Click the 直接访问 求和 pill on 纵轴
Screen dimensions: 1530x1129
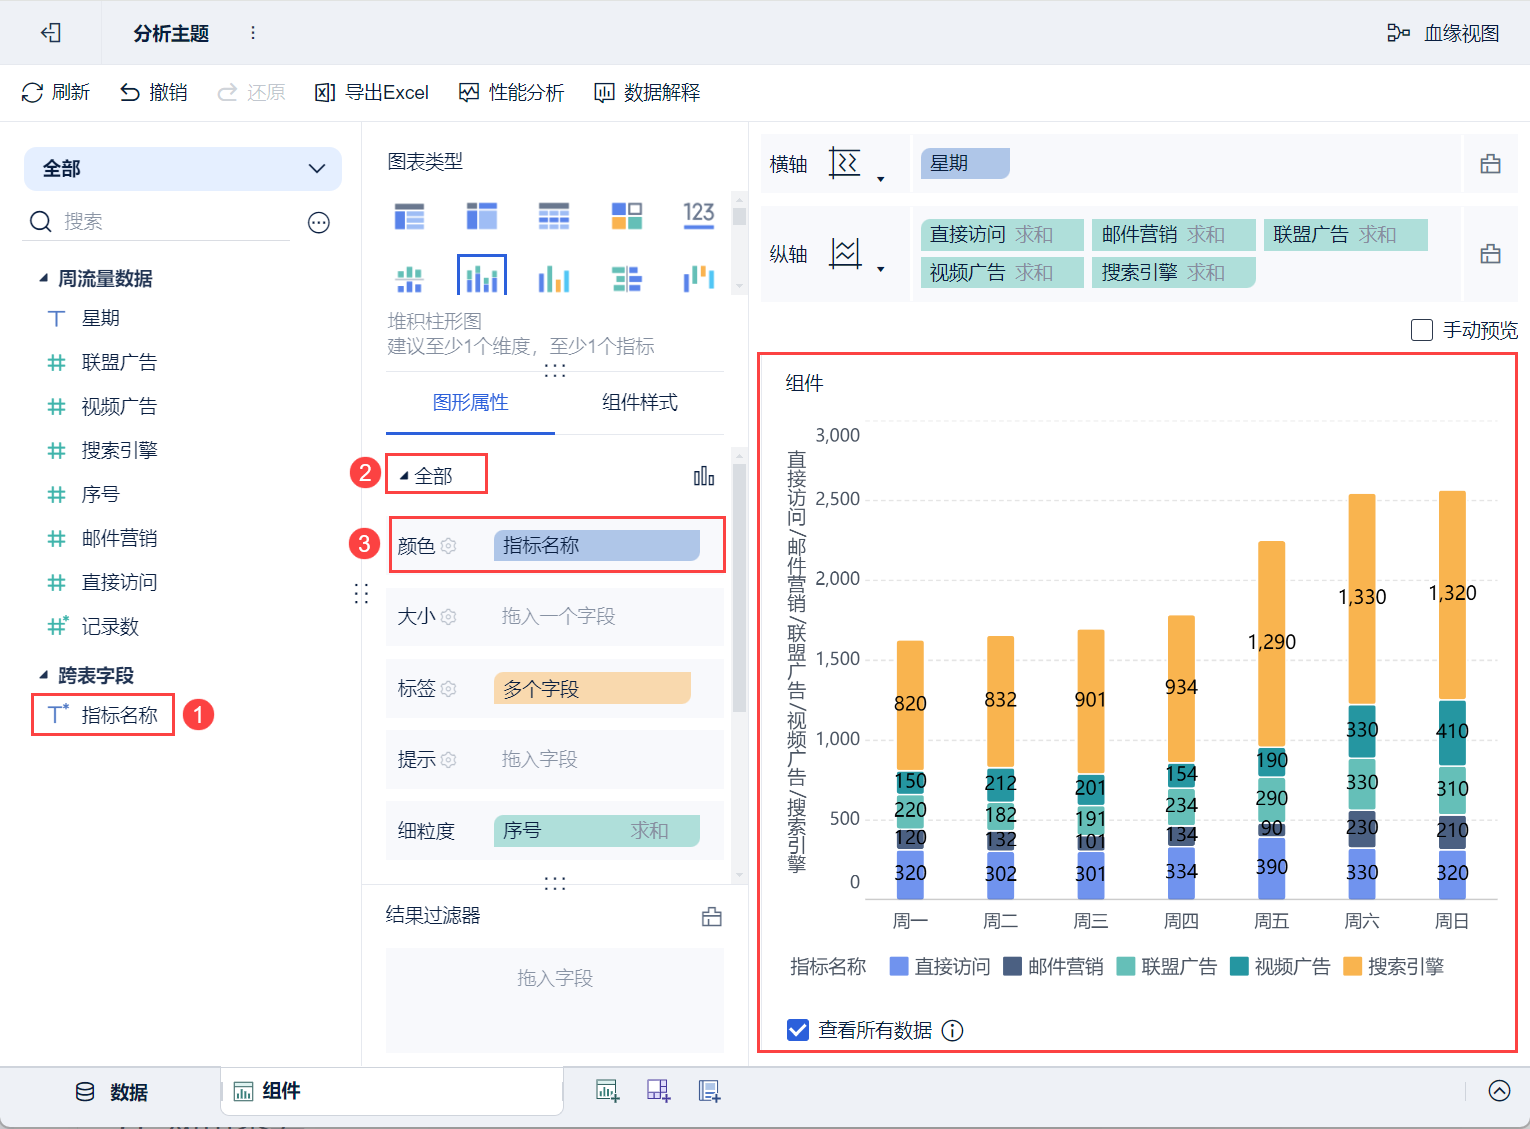1002,235
